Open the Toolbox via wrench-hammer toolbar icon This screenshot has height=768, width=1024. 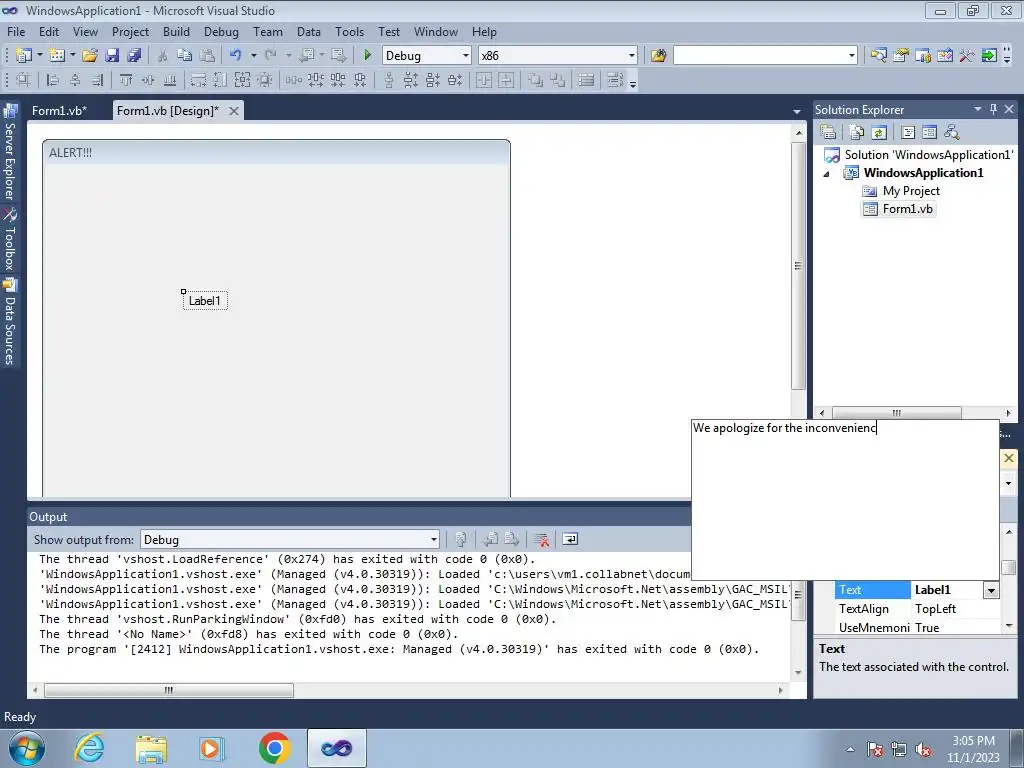click(x=967, y=56)
